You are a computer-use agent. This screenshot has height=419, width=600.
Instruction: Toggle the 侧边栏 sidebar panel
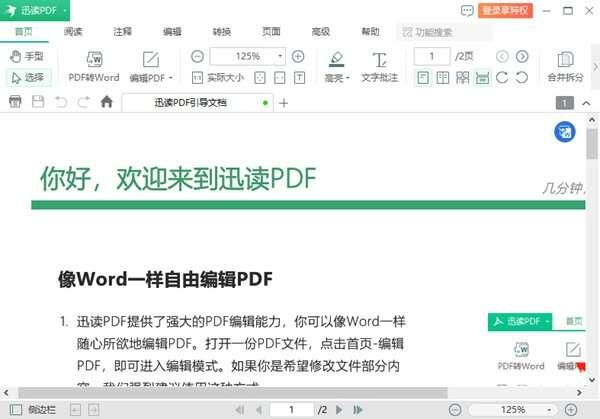coord(35,410)
